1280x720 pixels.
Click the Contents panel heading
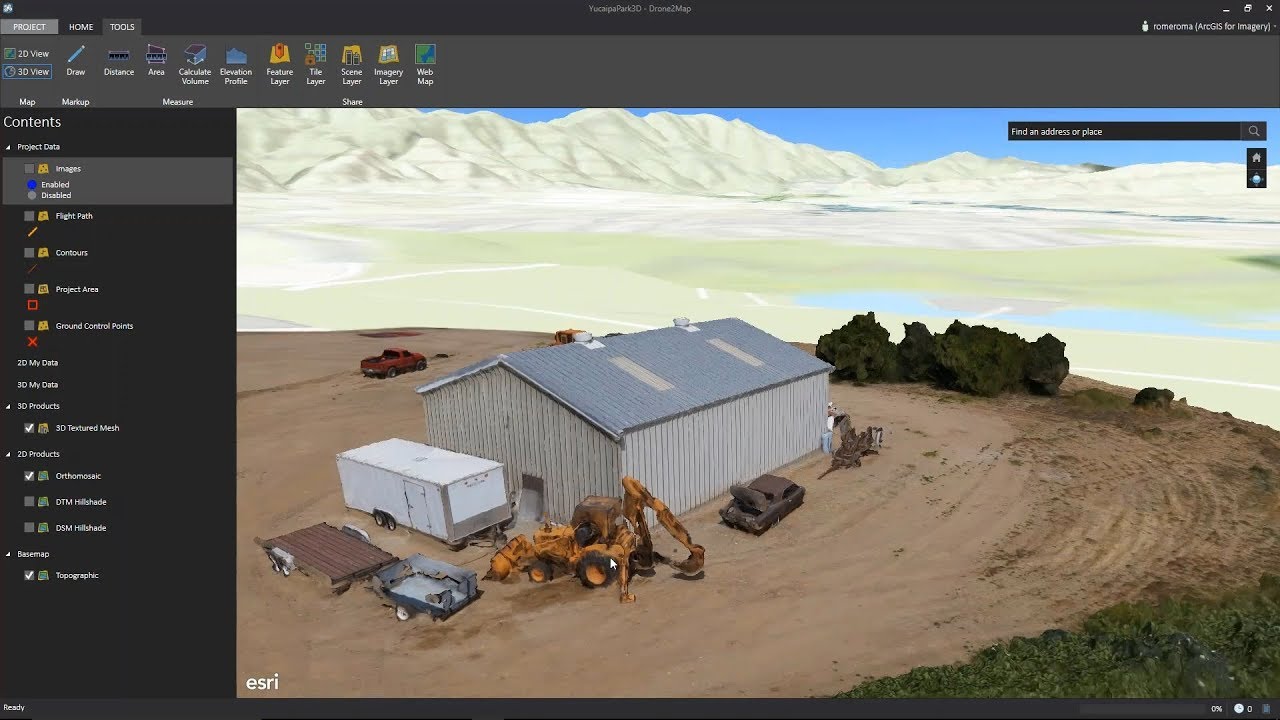[x=32, y=122]
